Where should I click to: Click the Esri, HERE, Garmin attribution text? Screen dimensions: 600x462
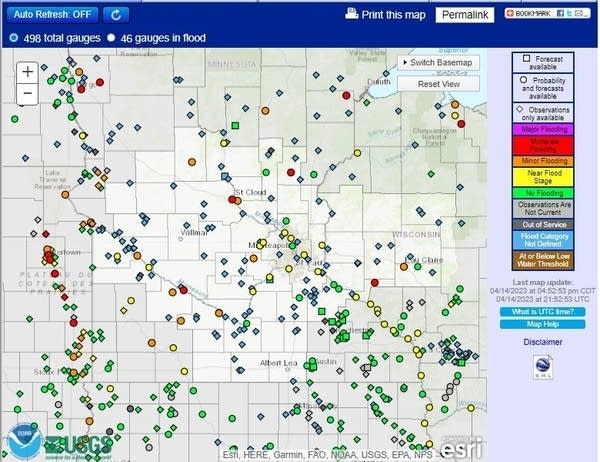[x=328, y=455]
